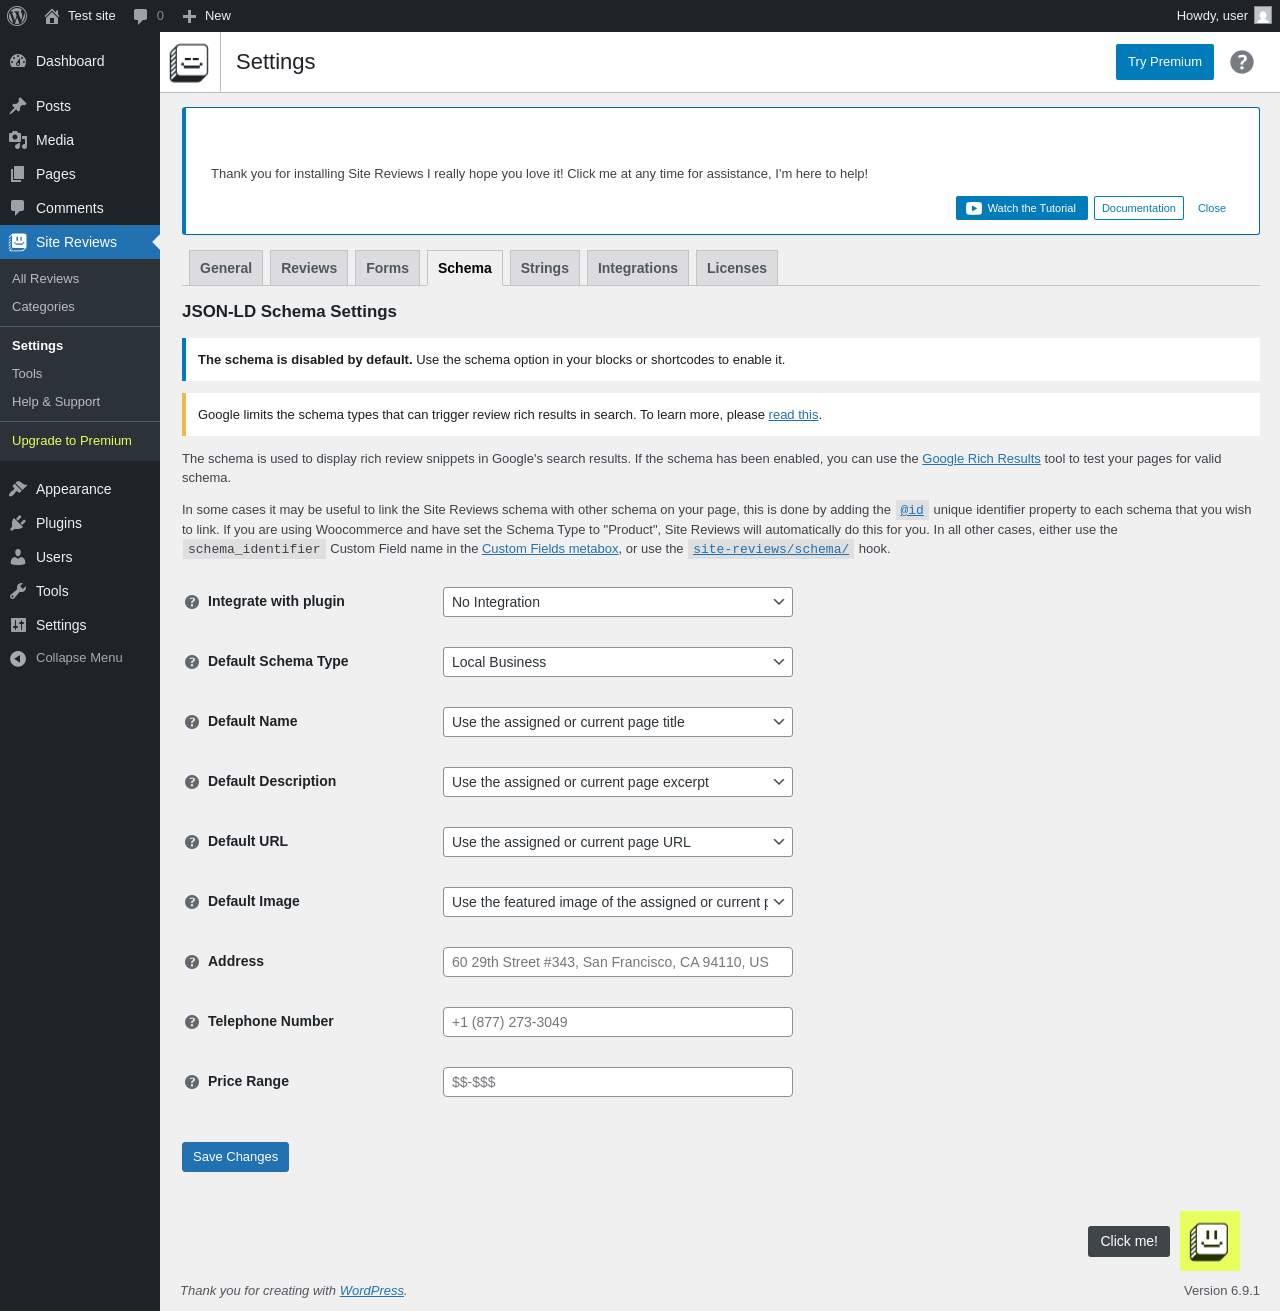This screenshot has width=1280, height=1311.
Task: Open the Documentation button
Action: tap(1139, 208)
